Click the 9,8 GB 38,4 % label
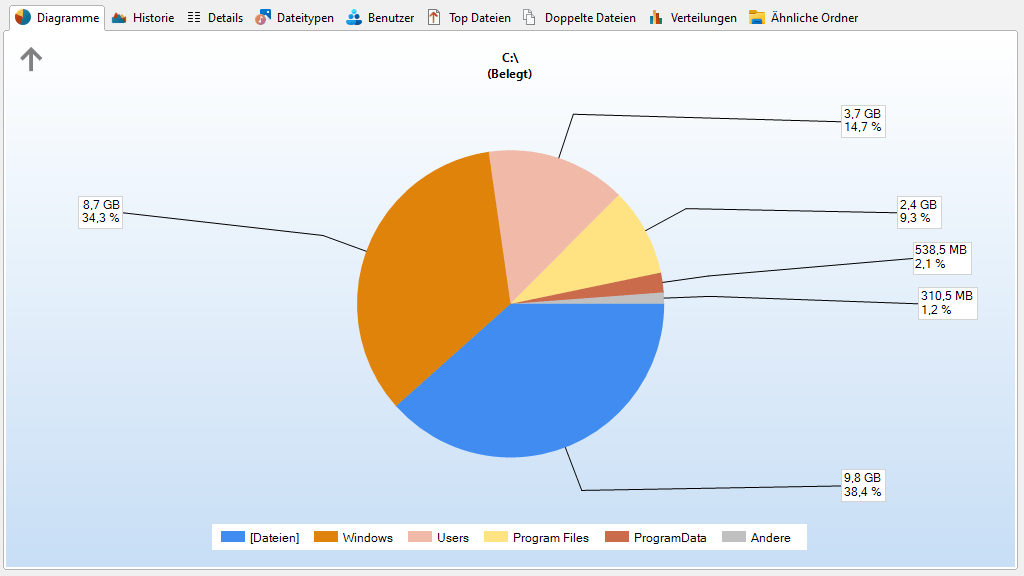Viewport: 1024px width, 576px height. [x=862, y=485]
